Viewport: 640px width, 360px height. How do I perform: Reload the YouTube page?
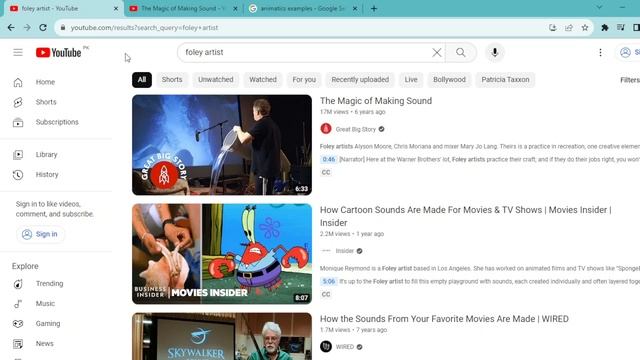(x=43, y=28)
